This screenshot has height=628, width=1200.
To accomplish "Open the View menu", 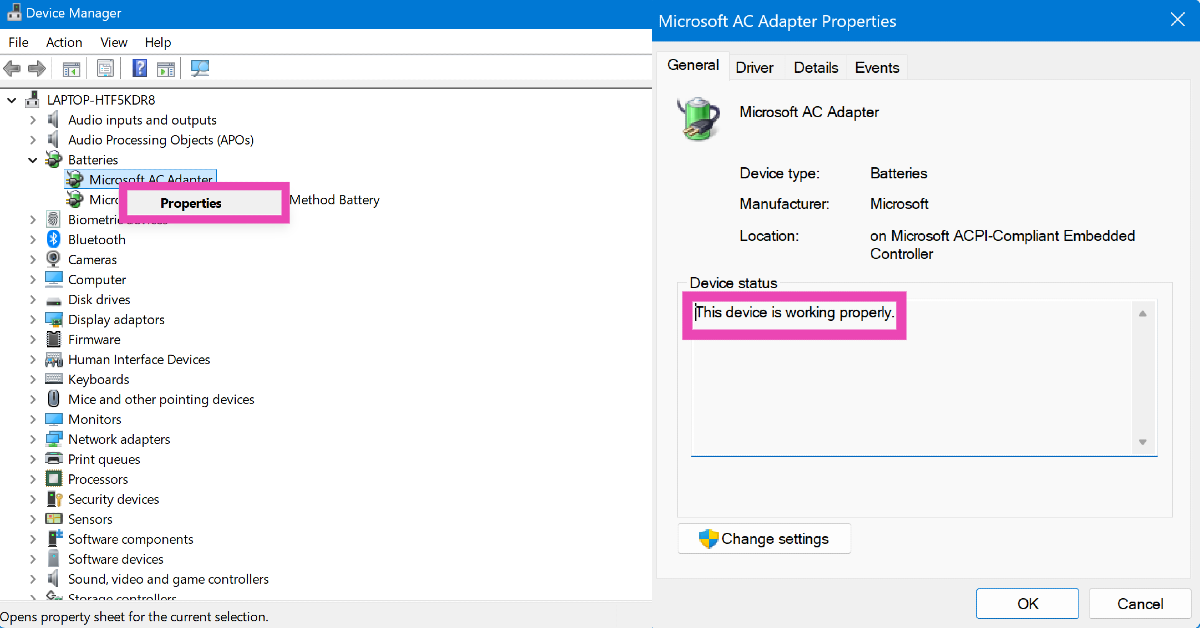I will (x=114, y=42).
